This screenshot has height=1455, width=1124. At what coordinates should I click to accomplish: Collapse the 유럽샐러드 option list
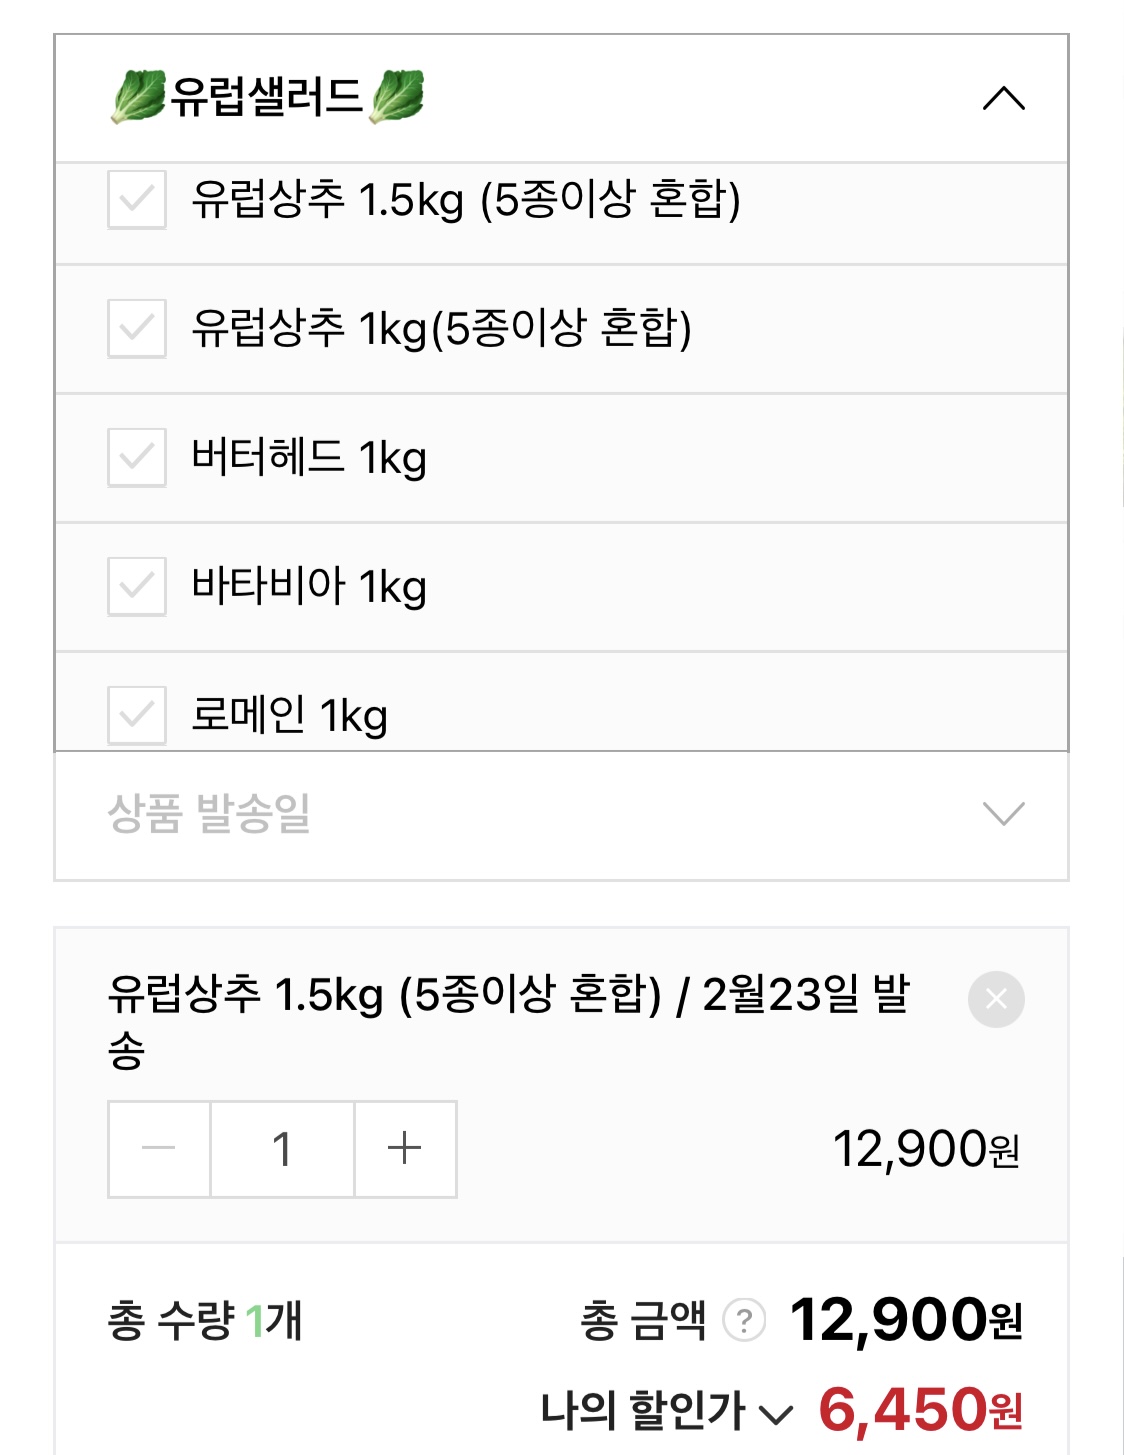click(x=1003, y=98)
